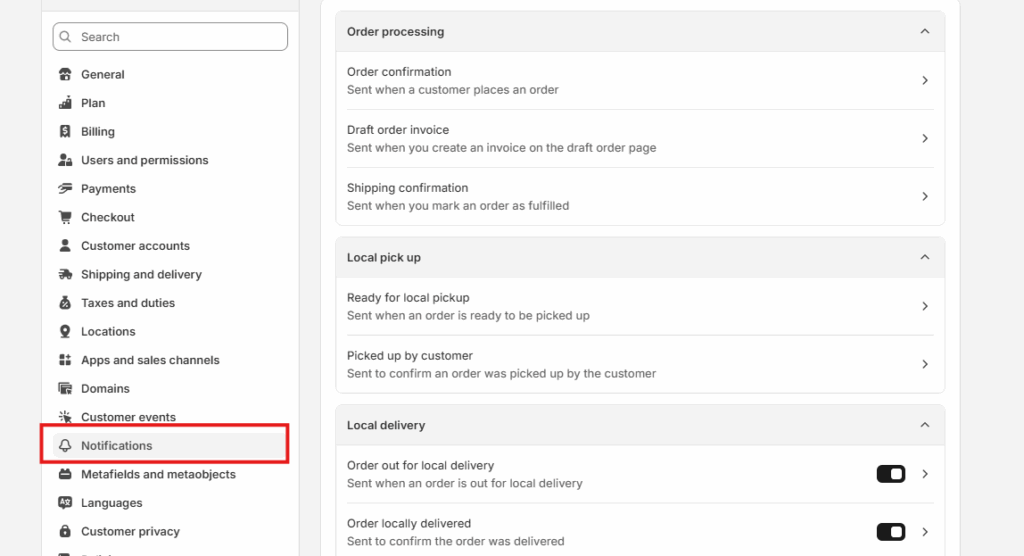The height and width of the screenshot is (556, 1024).
Task: Open Draft order invoice notification
Action: (640, 138)
